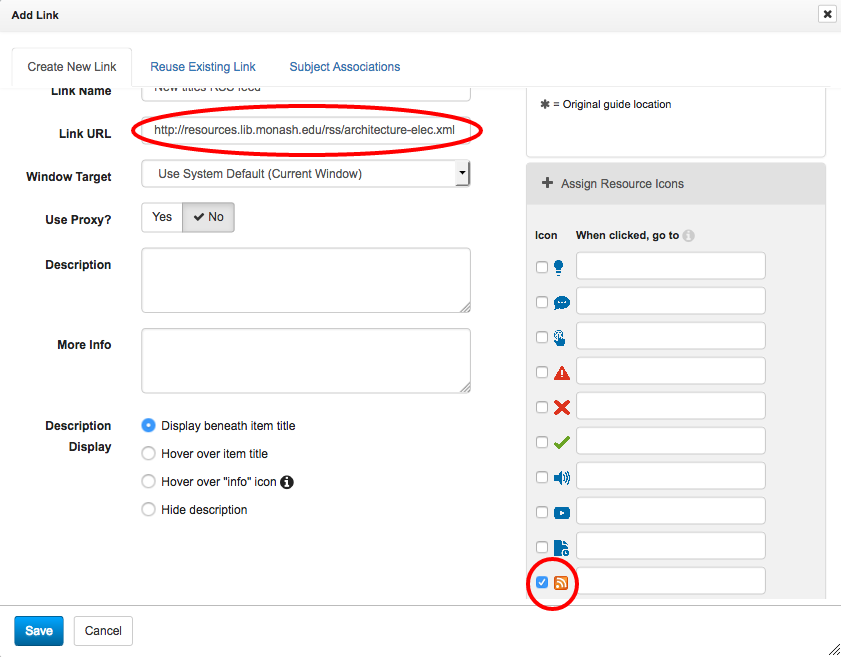This screenshot has width=841, height=657.
Task: Click the info circle next to When clicked, go to
Action: tap(689, 235)
